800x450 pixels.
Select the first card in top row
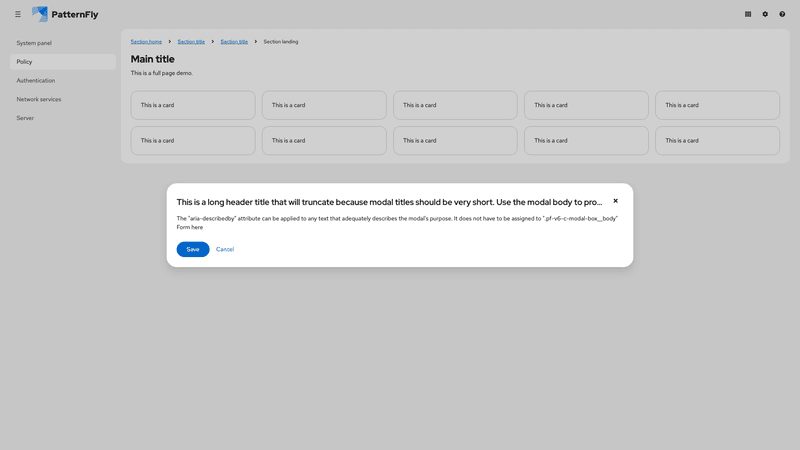(193, 105)
